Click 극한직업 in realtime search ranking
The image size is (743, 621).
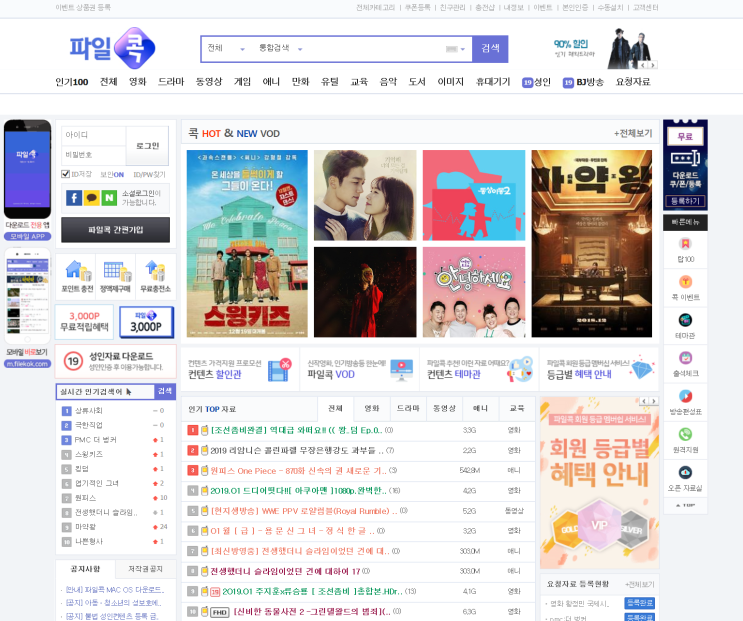89,425
